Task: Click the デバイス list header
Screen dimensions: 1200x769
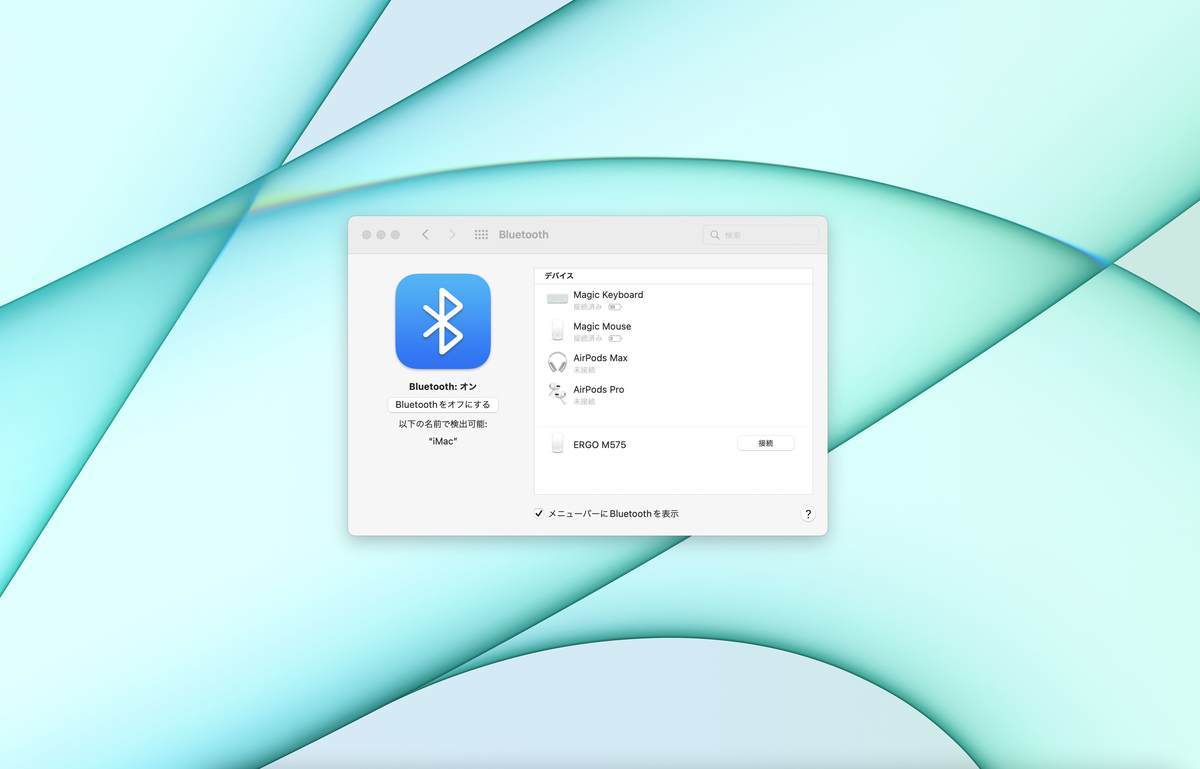Action: (x=559, y=275)
